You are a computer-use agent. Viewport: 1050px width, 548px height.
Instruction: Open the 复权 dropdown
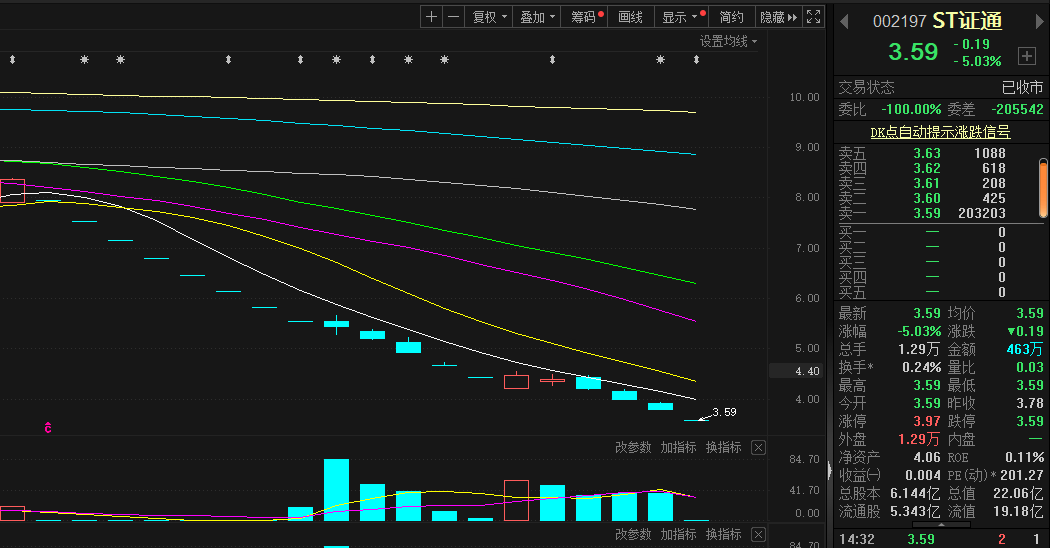click(490, 17)
